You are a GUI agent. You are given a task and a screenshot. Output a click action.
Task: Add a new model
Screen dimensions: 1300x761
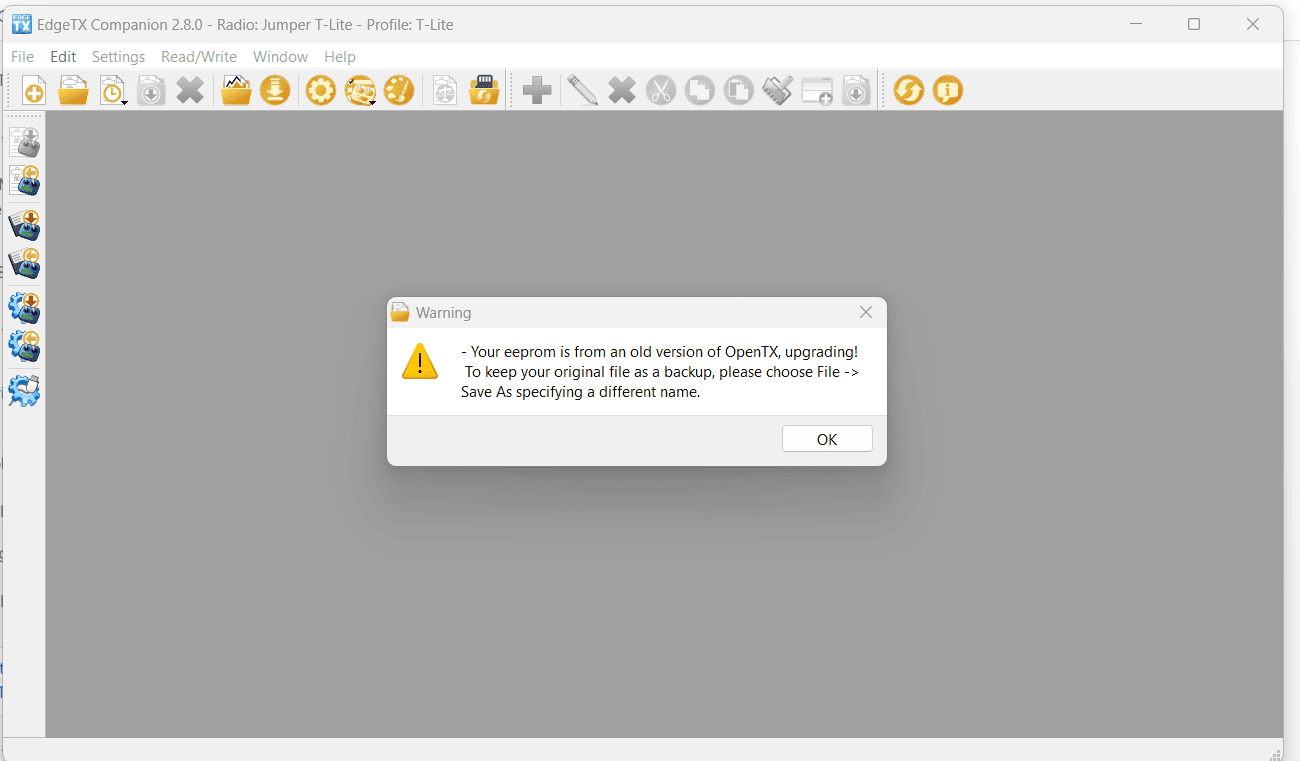point(536,90)
